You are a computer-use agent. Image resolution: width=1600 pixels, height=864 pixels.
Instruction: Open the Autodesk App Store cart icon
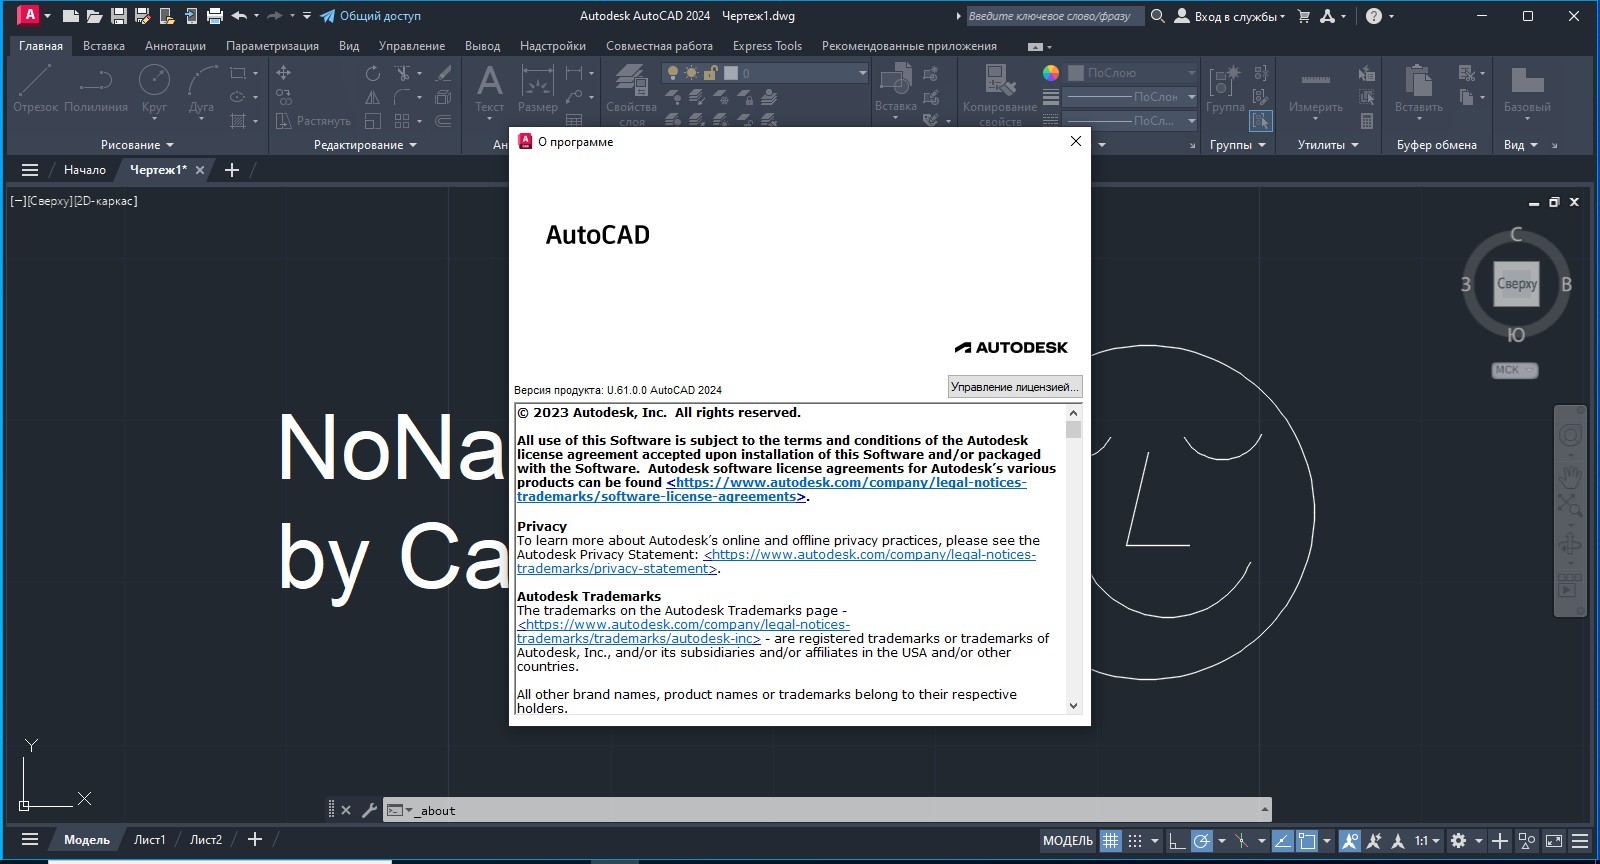point(1303,16)
